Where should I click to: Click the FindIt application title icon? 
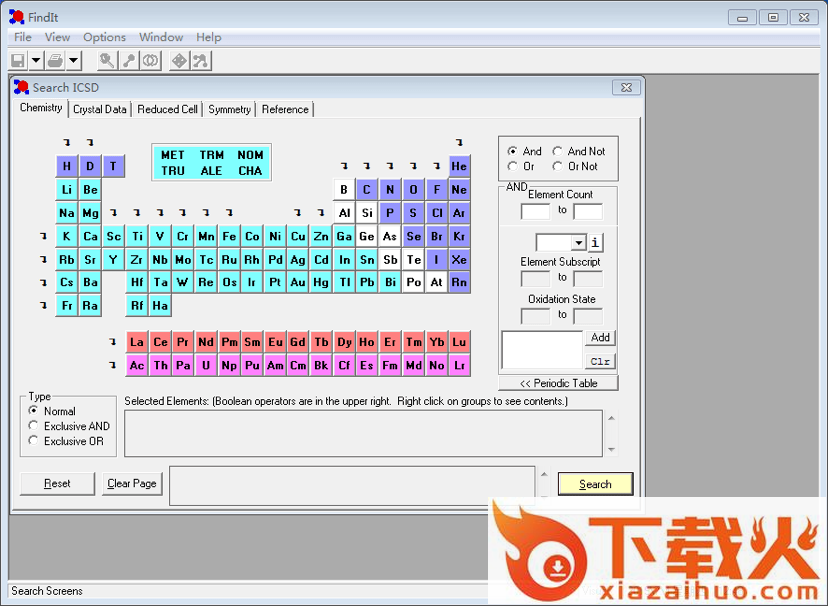click(16, 17)
